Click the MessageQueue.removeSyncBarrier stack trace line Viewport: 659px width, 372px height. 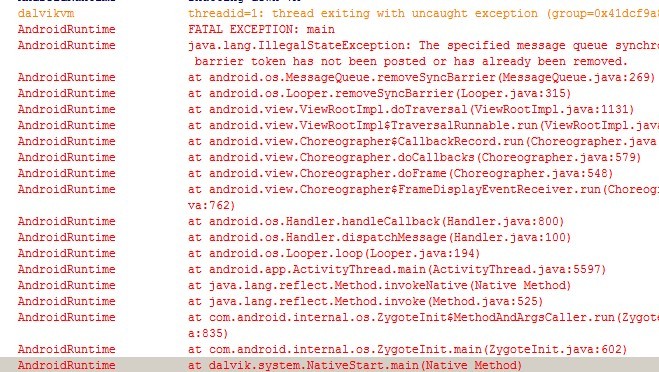coord(330,77)
